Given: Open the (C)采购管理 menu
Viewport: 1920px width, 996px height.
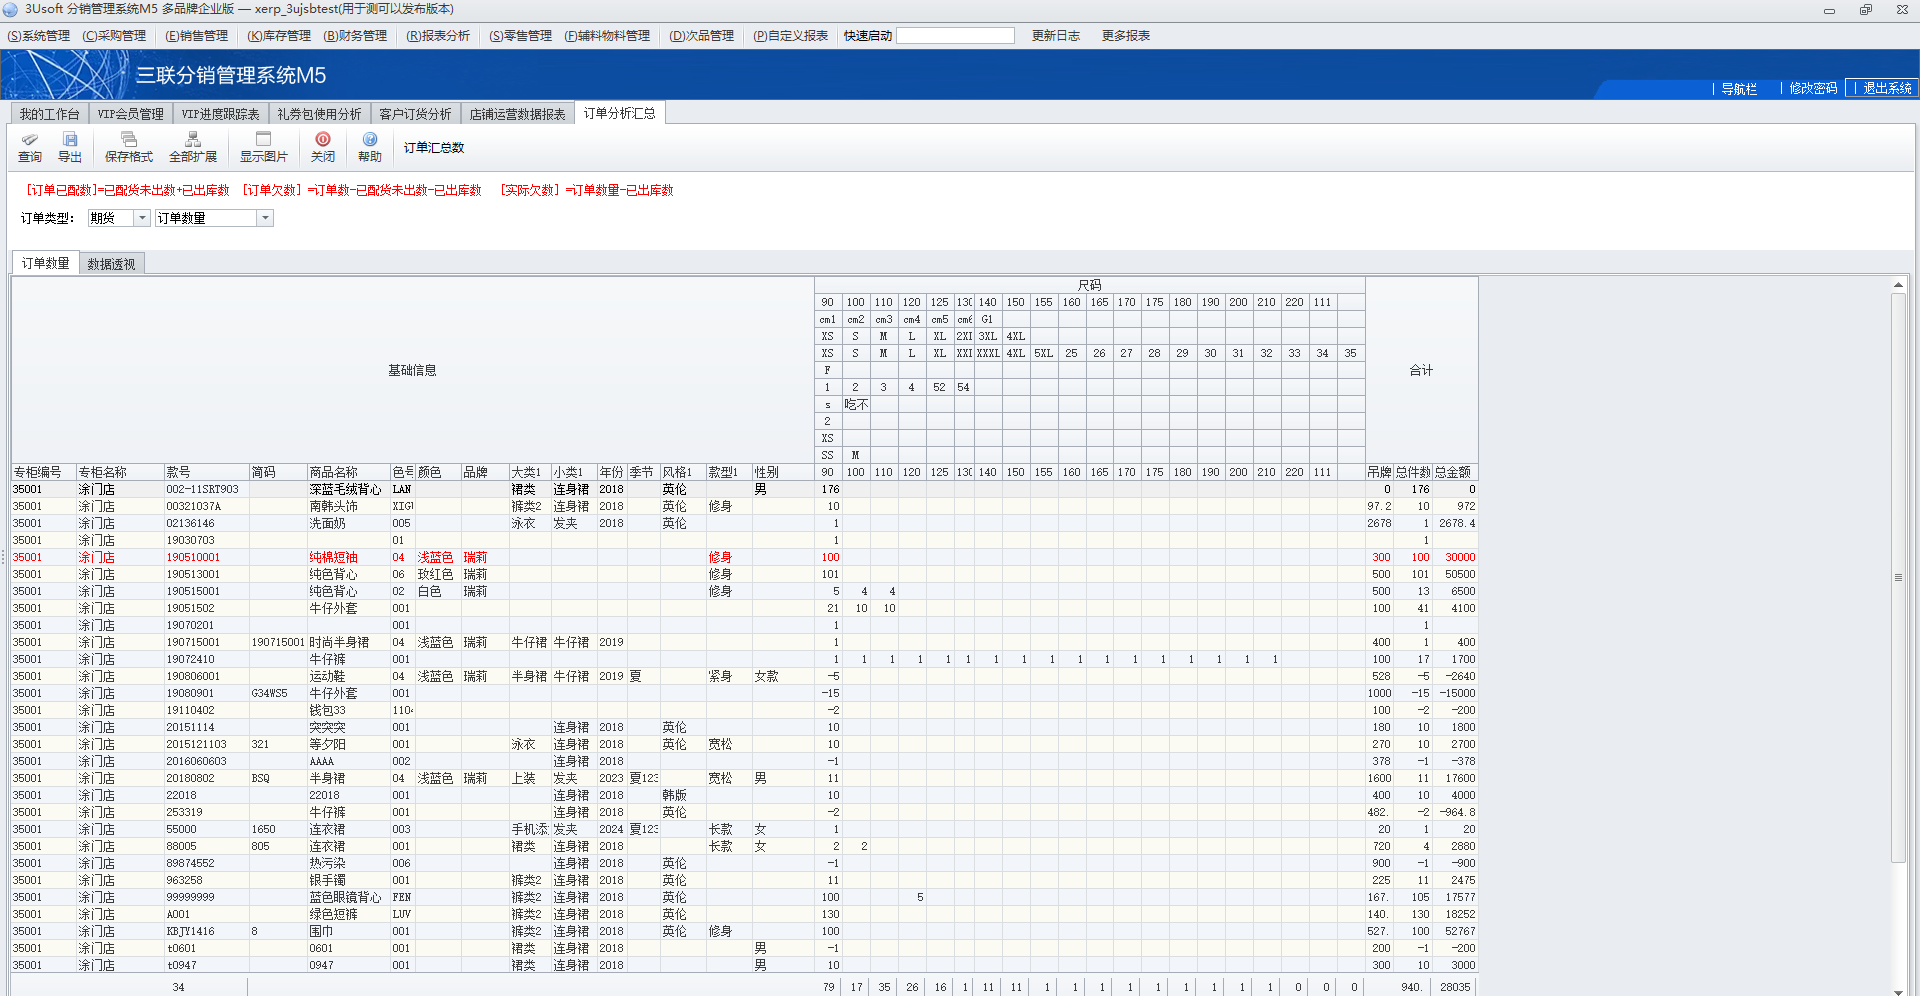Looking at the screenshot, I should pyautogui.click(x=114, y=36).
